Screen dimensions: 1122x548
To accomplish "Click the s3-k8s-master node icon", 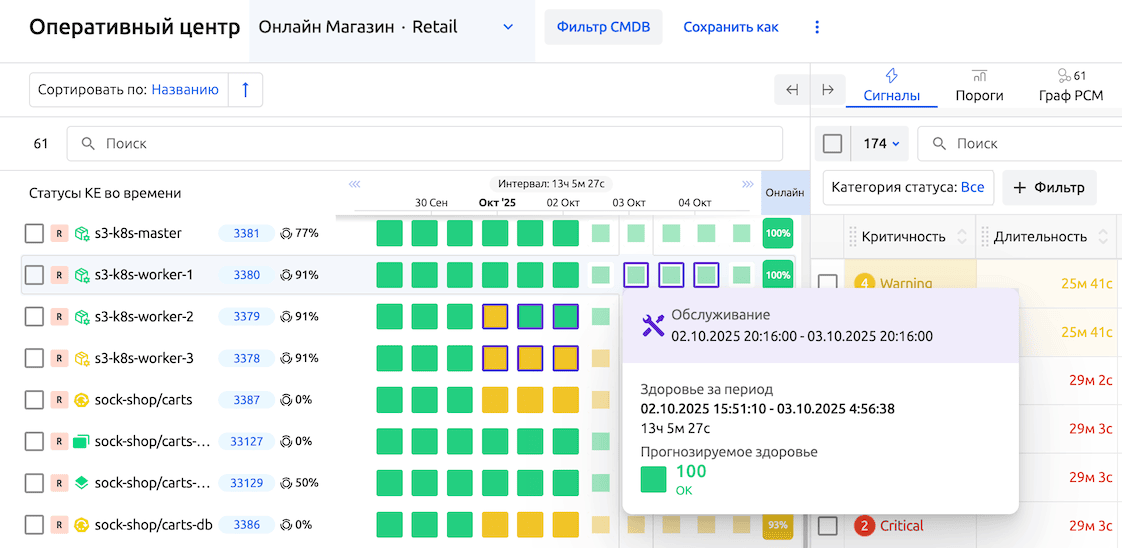I will click(x=82, y=233).
